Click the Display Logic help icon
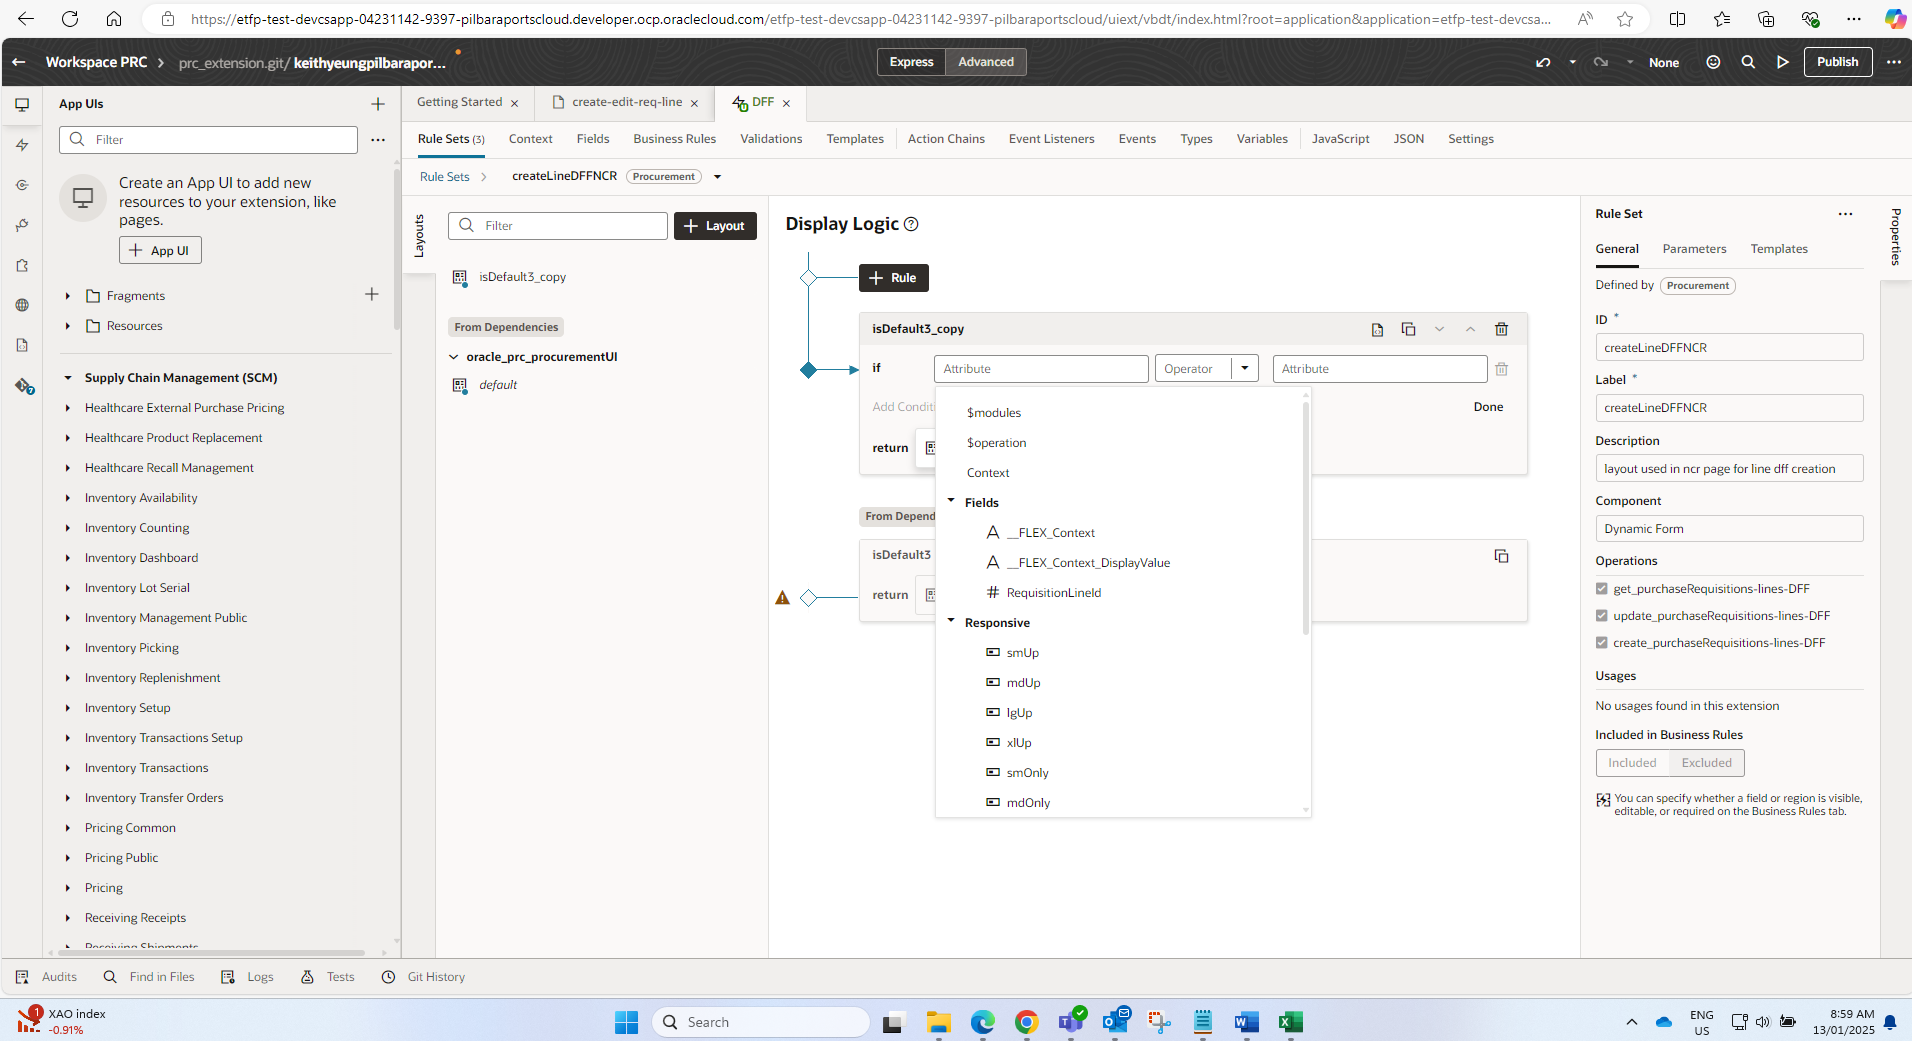Image resolution: width=1912 pixels, height=1041 pixels. (x=911, y=224)
